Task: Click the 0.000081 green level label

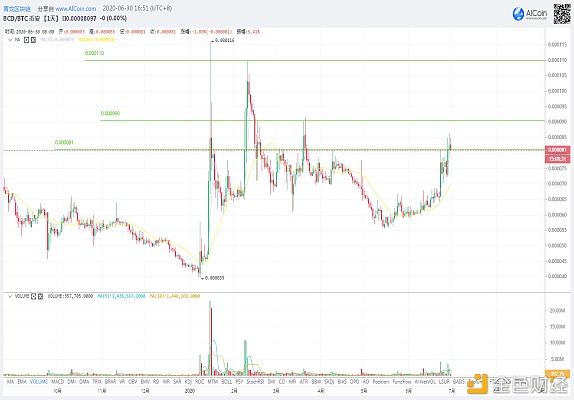Action: [x=64, y=142]
